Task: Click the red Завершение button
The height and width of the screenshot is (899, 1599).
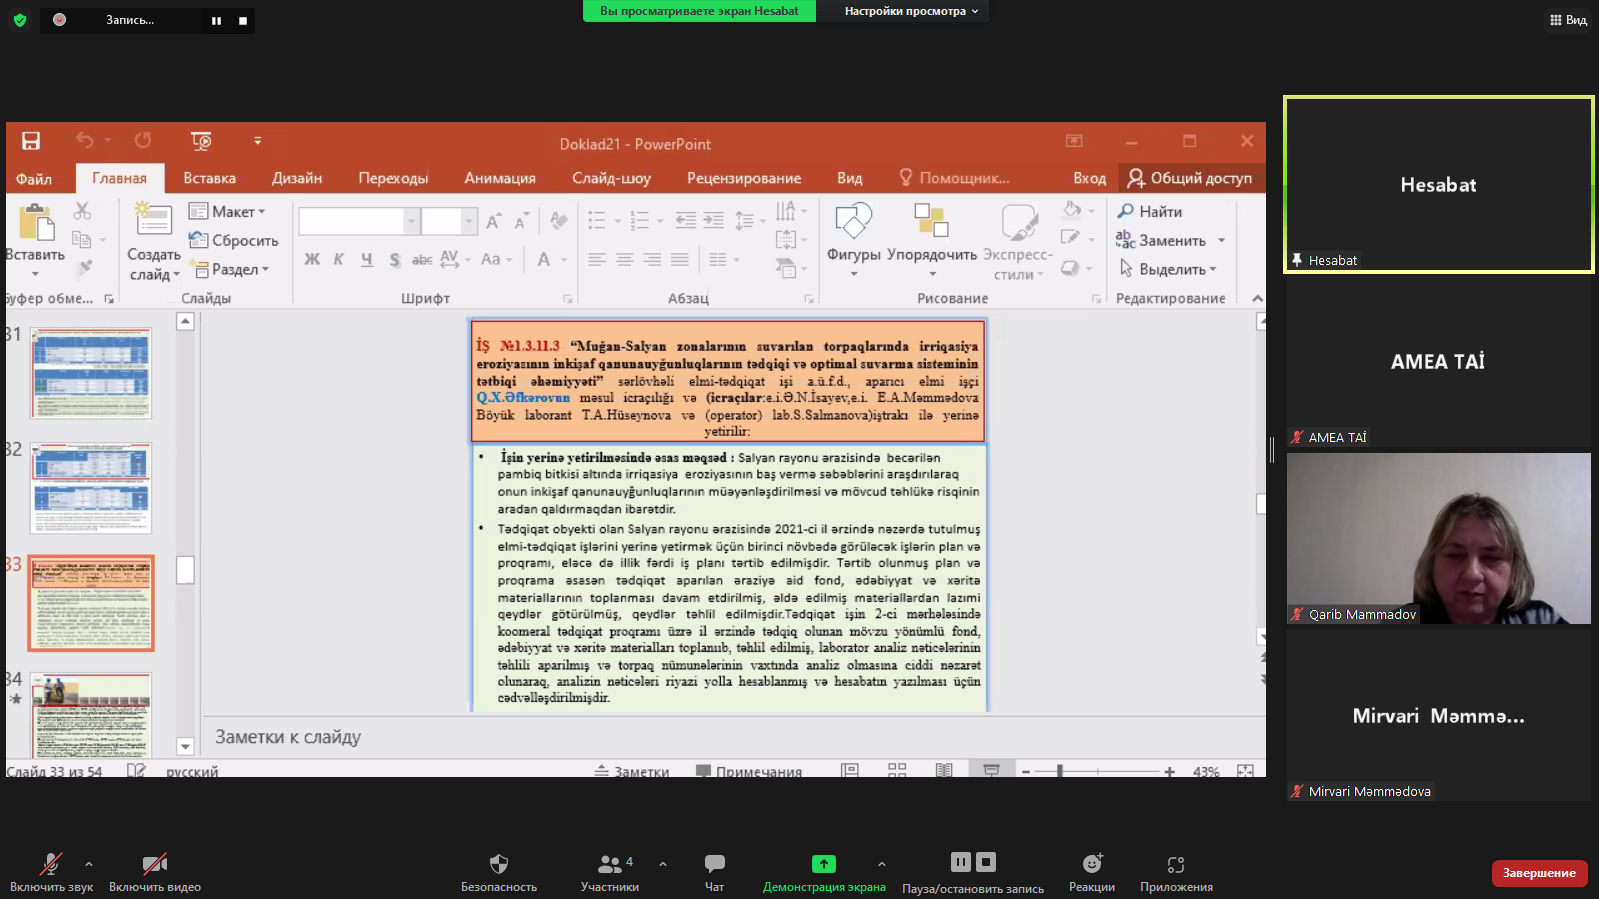Action: (x=1538, y=873)
